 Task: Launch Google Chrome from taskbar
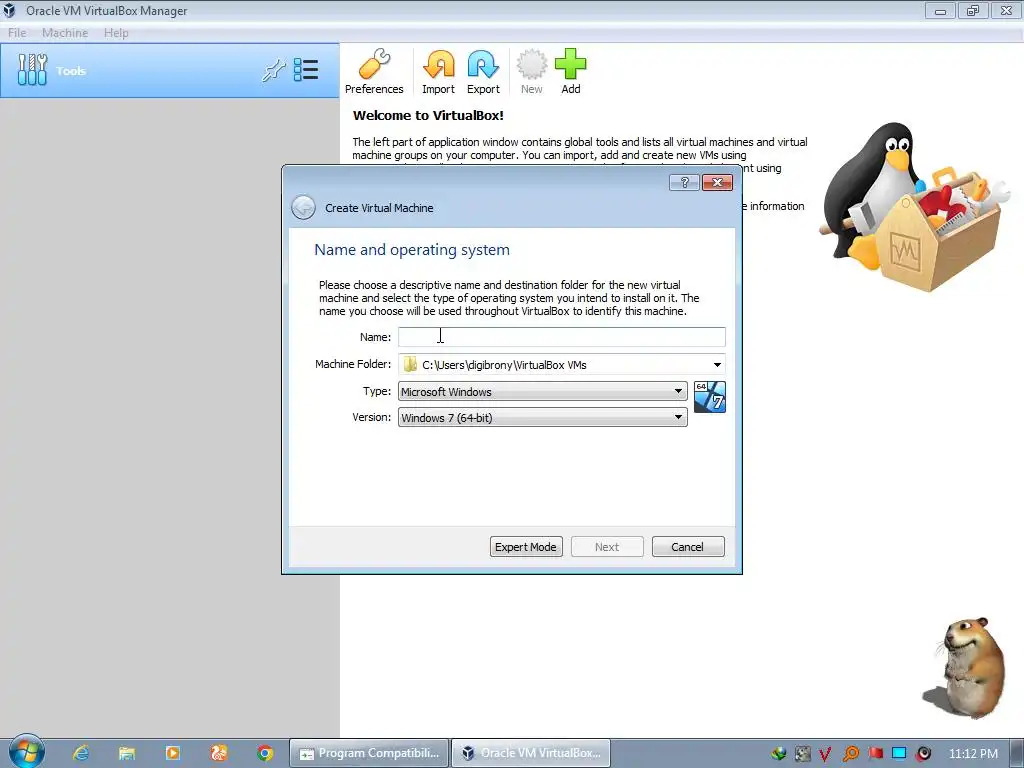264,753
